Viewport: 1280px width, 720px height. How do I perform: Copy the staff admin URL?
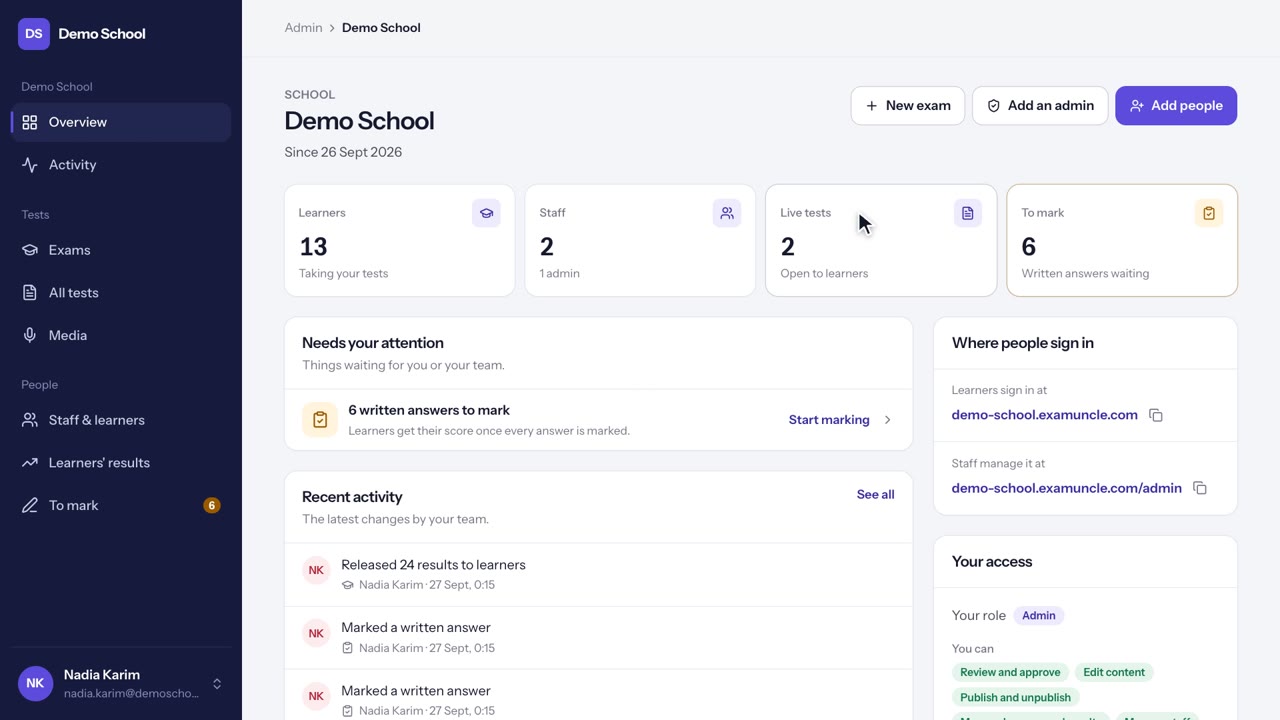point(1200,488)
